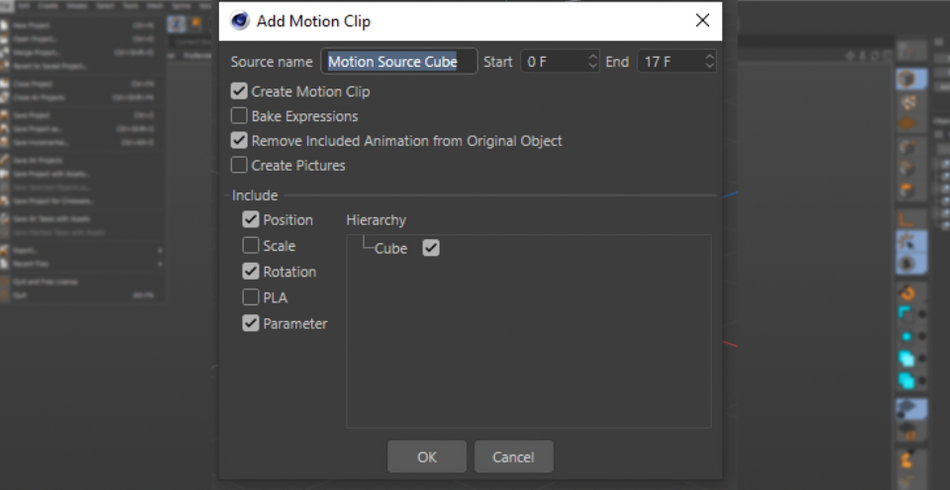Toggle the Cube hierarchy checkbox

click(431, 248)
